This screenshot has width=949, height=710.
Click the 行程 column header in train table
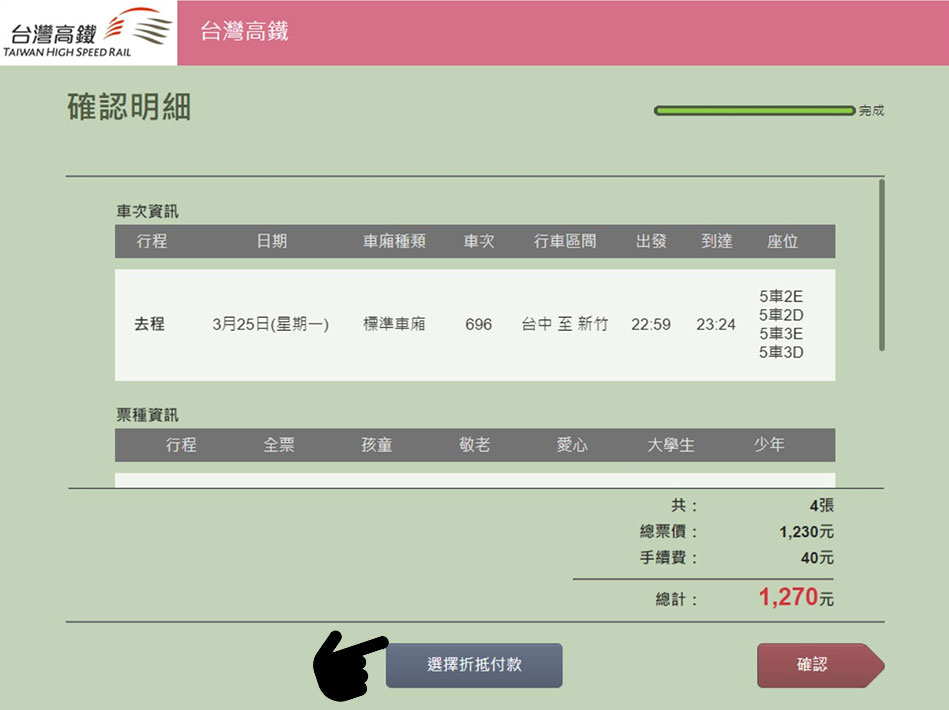(151, 241)
